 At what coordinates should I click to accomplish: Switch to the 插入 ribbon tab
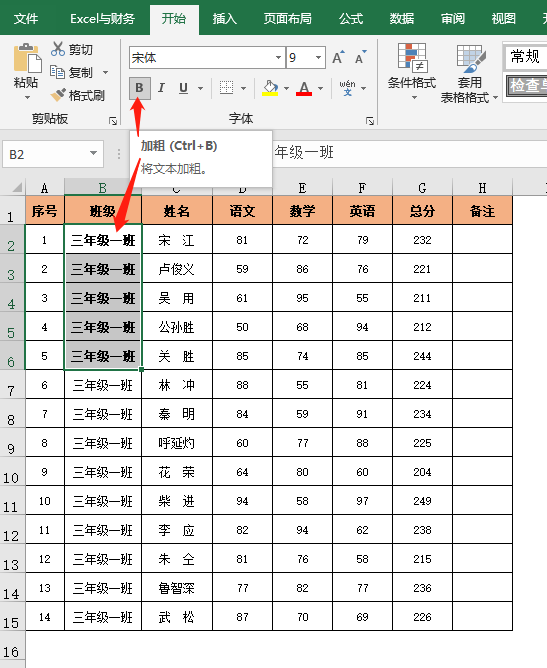(225, 19)
